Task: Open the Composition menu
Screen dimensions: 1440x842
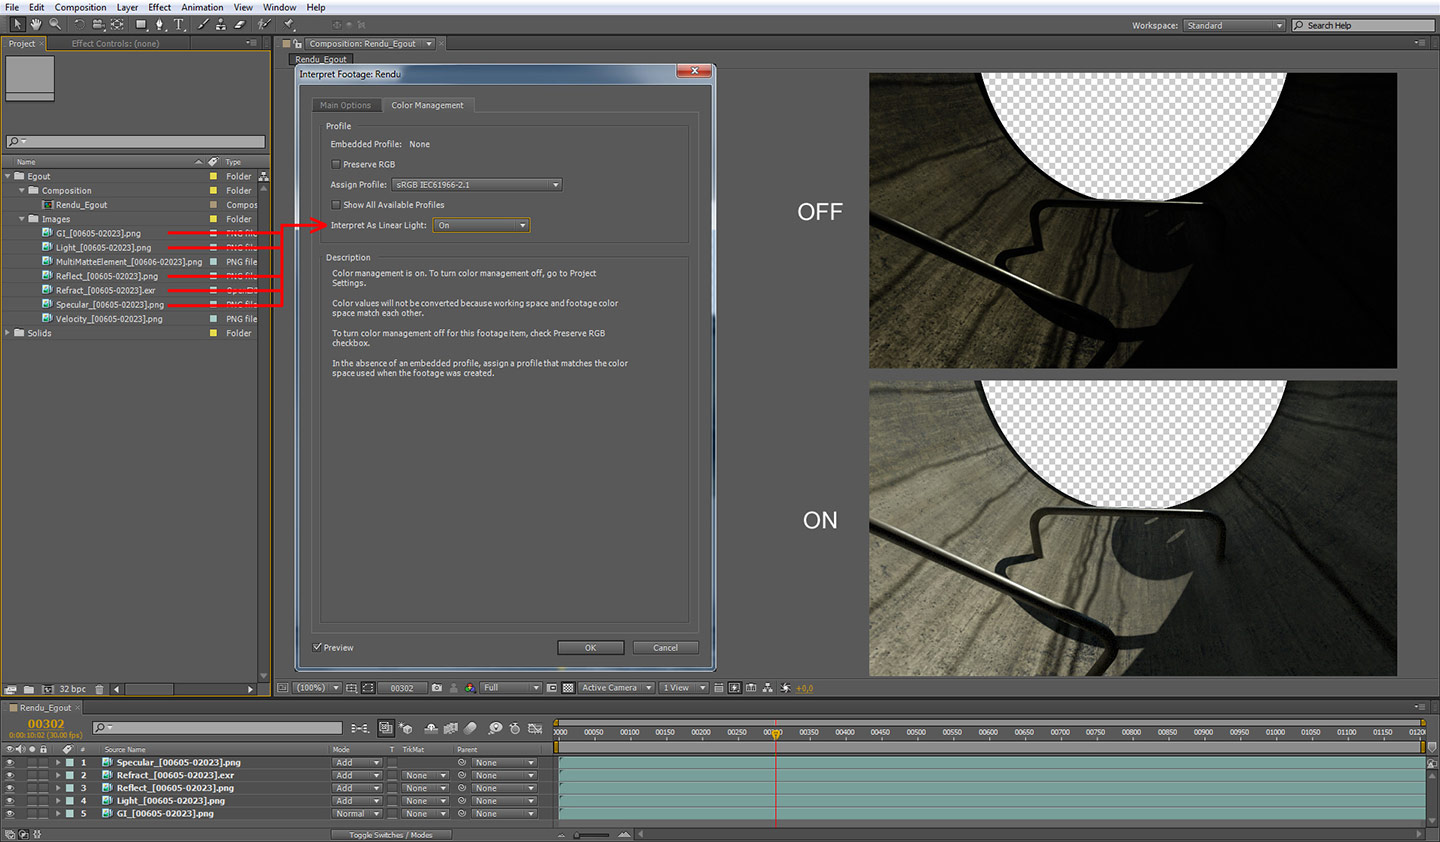Action: [x=80, y=7]
